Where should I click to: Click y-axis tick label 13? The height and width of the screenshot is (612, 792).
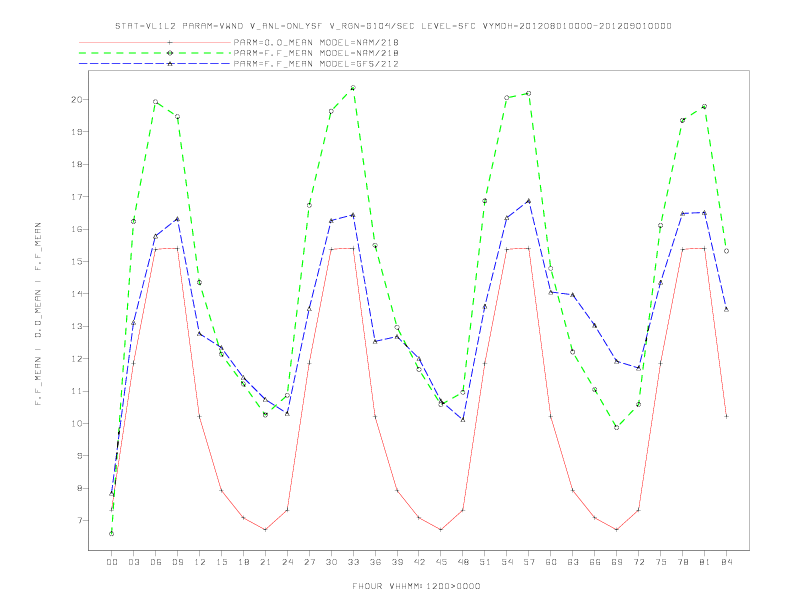pos(76,326)
